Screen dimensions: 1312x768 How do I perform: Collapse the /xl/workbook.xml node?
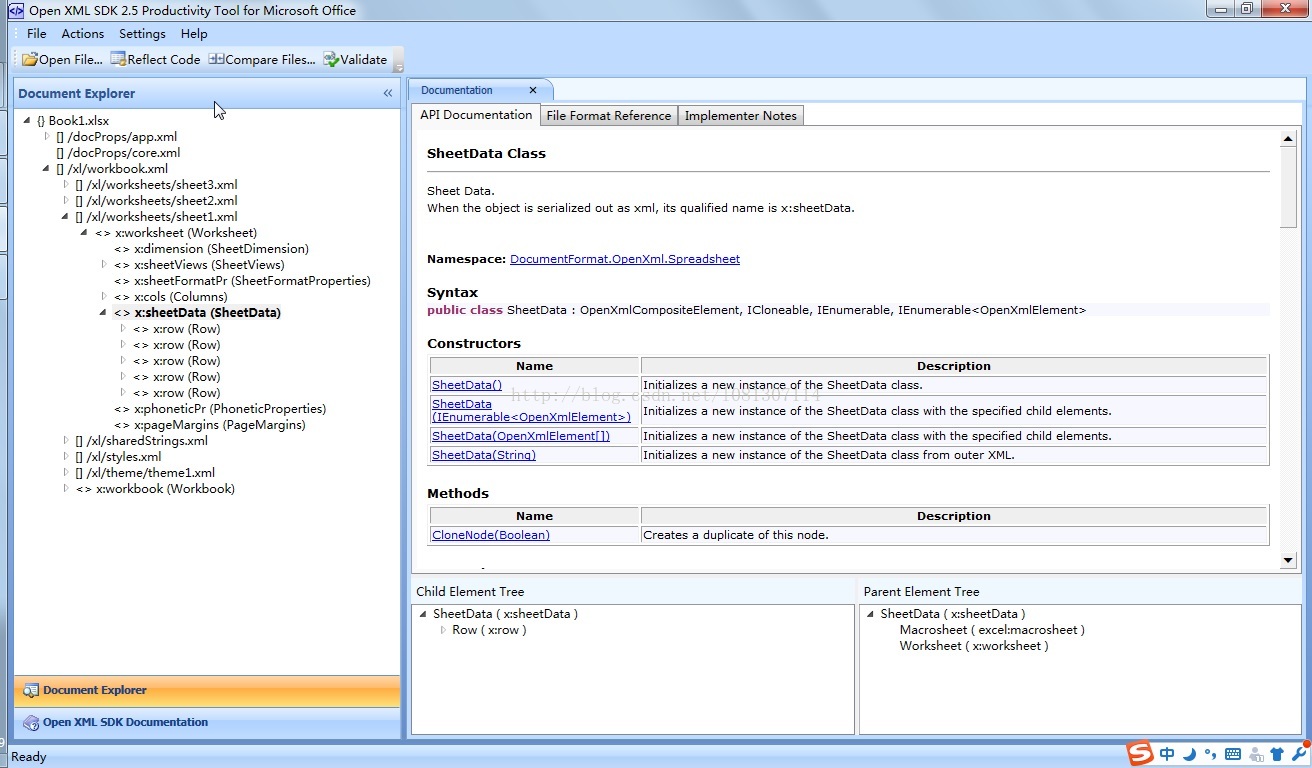tap(46, 169)
